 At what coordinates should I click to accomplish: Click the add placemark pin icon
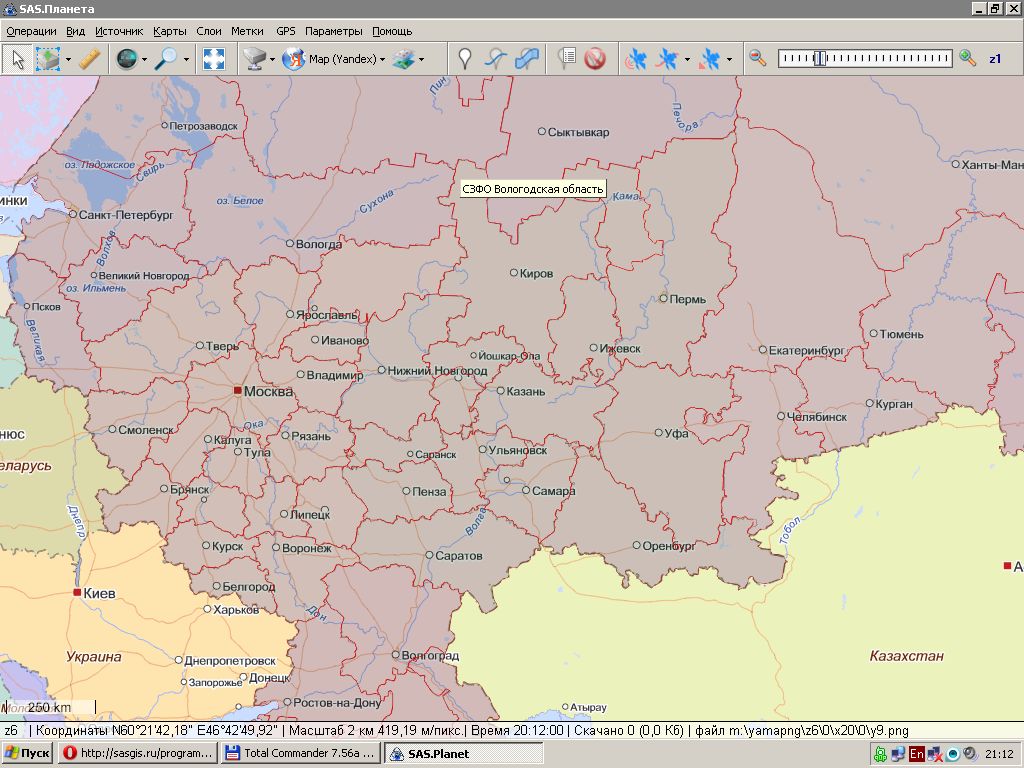click(x=464, y=59)
